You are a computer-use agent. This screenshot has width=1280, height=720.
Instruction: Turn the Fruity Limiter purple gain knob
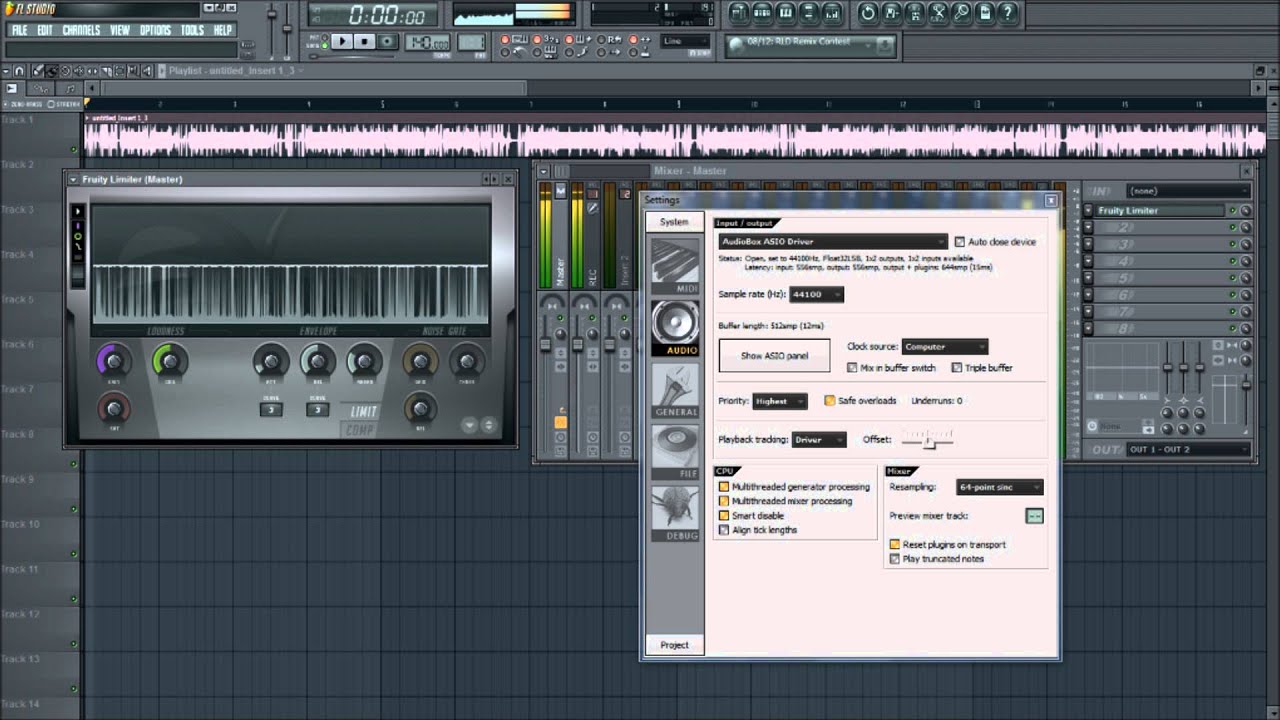[x=113, y=361]
